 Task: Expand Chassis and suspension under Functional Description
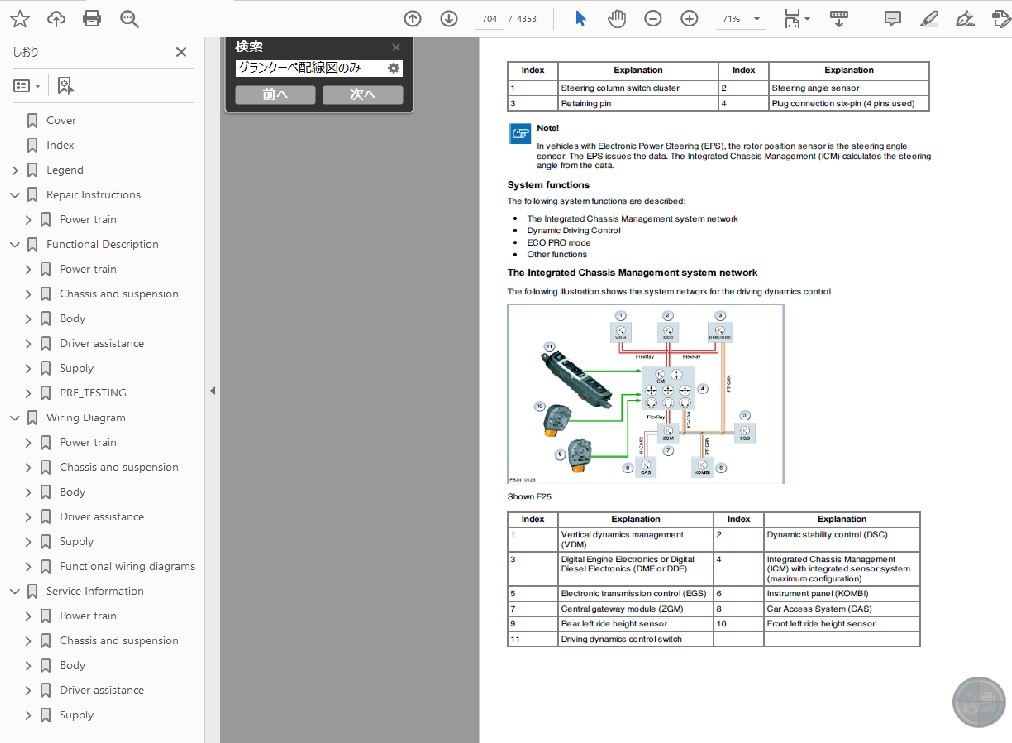pyautogui.click(x=28, y=294)
